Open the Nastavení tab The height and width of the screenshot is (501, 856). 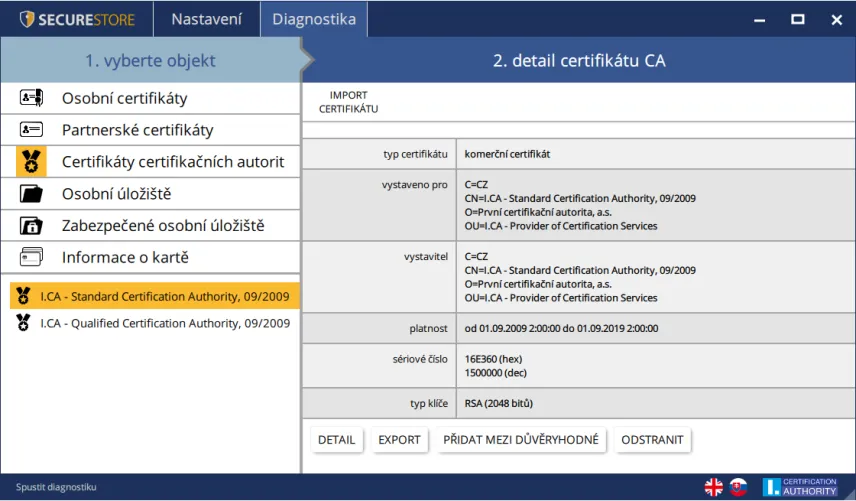tap(206, 19)
